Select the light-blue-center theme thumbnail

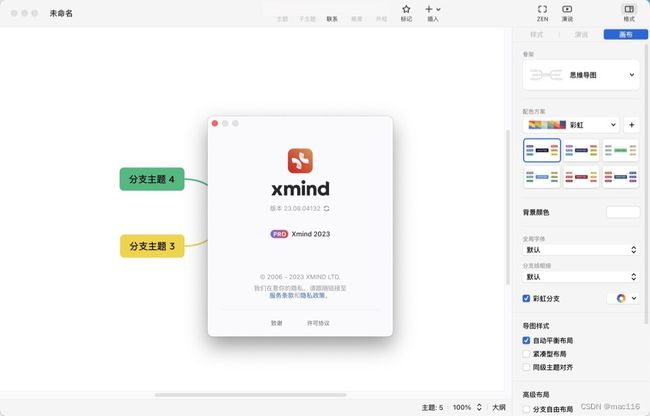click(542, 177)
